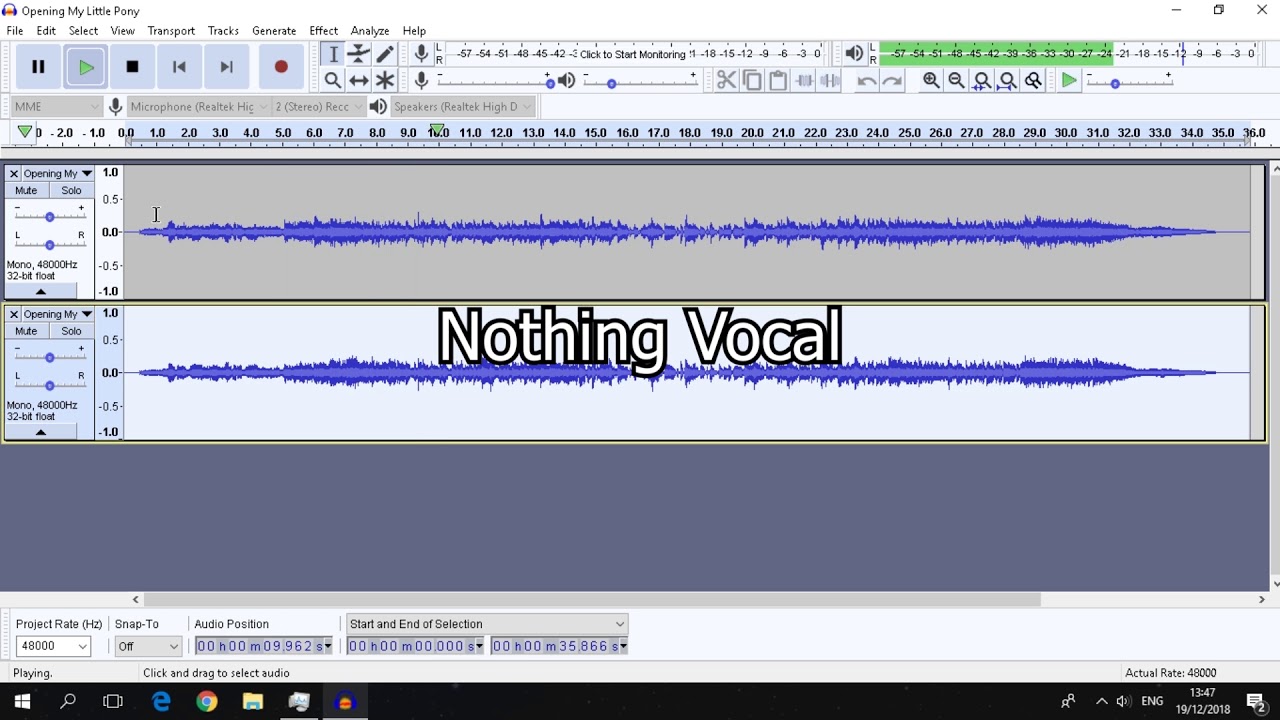Open Google Chrome from the taskbar

point(206,702)
